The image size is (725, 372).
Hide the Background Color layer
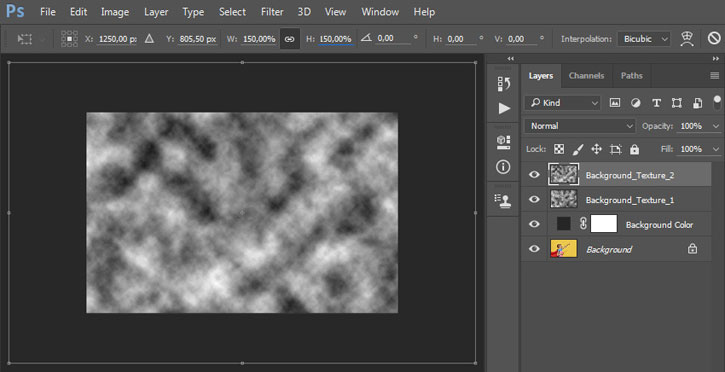point(534,224)
